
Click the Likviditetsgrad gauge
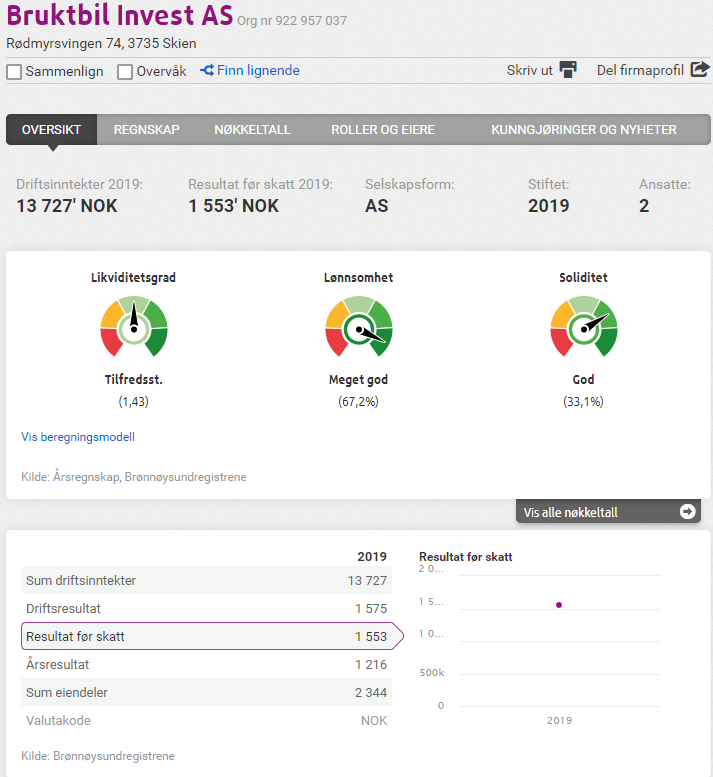coord(134,327)
